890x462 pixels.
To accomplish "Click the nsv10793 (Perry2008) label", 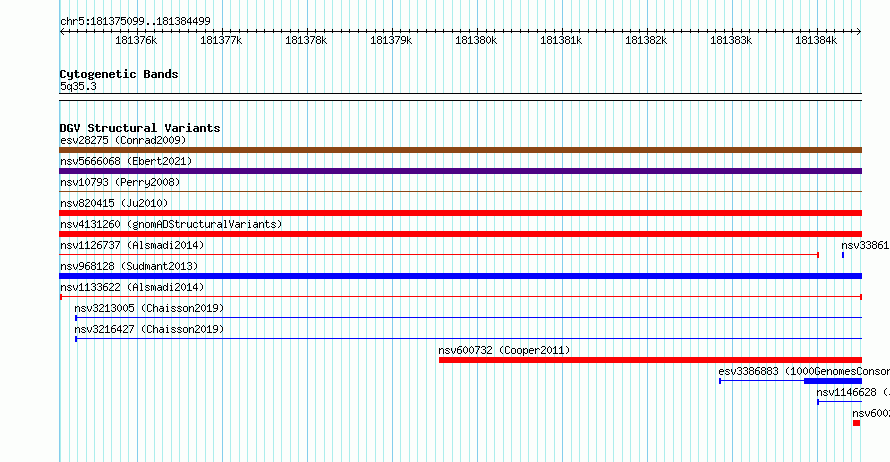I will 120,182.
